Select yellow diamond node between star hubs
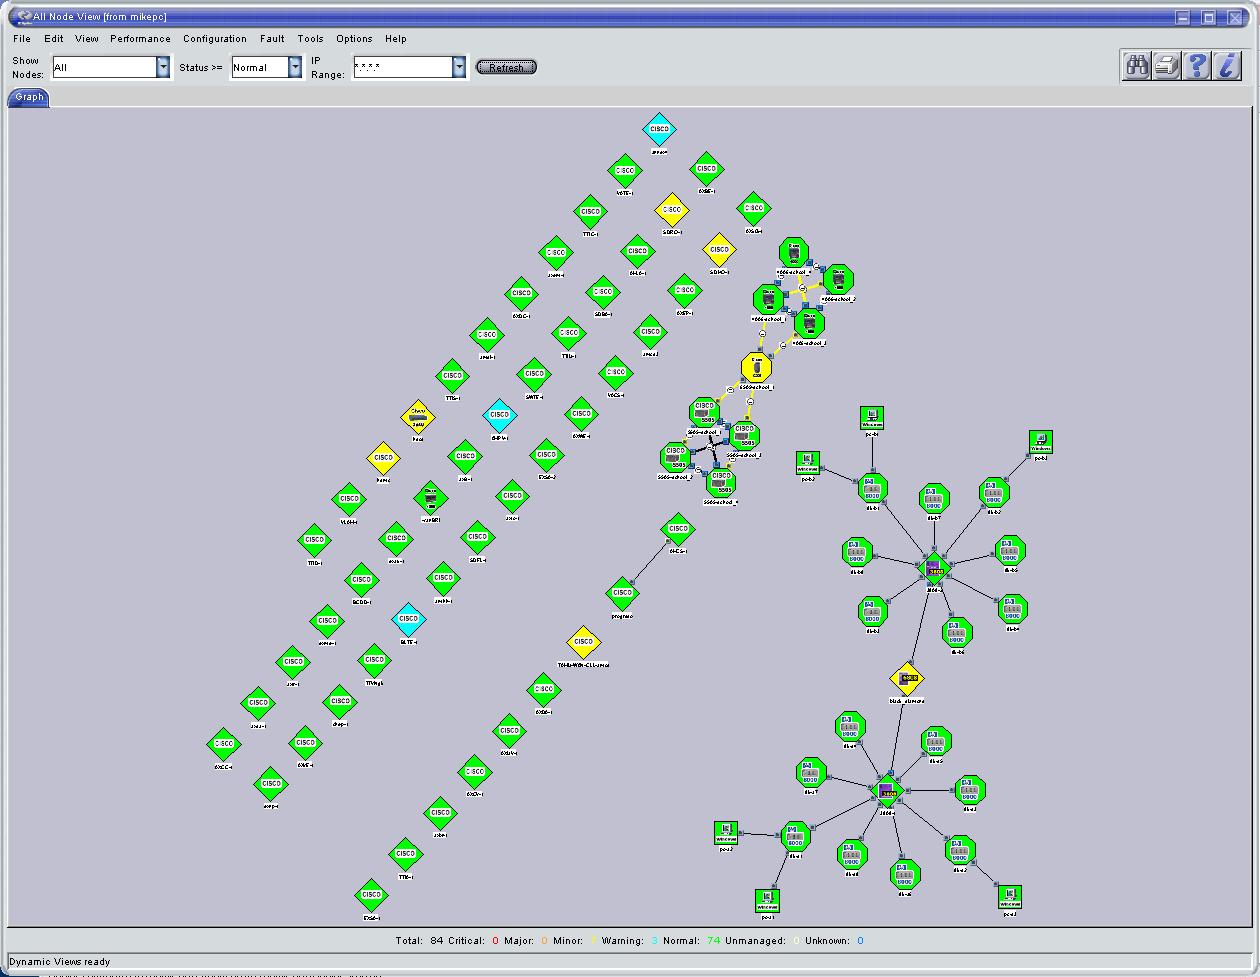Screen dimensions: 1260x977 pyautogui.click(x=908, y=679)
